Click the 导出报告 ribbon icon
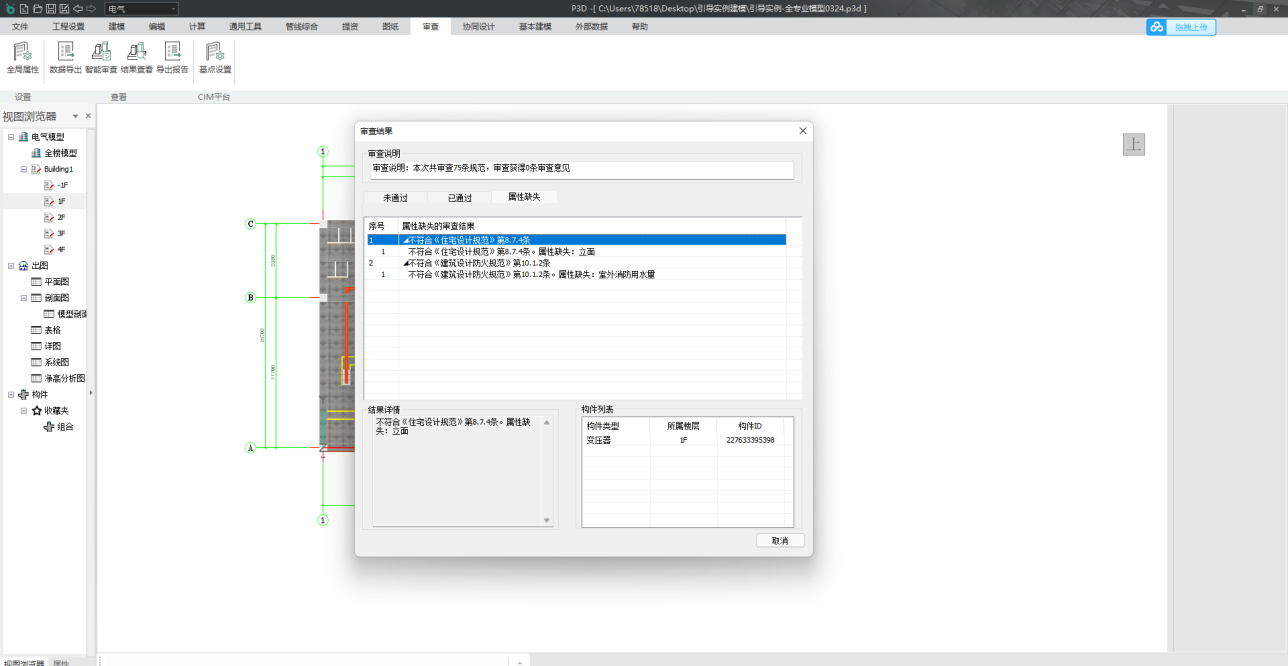Screen dimensions: 1288x666 (172, 58)
